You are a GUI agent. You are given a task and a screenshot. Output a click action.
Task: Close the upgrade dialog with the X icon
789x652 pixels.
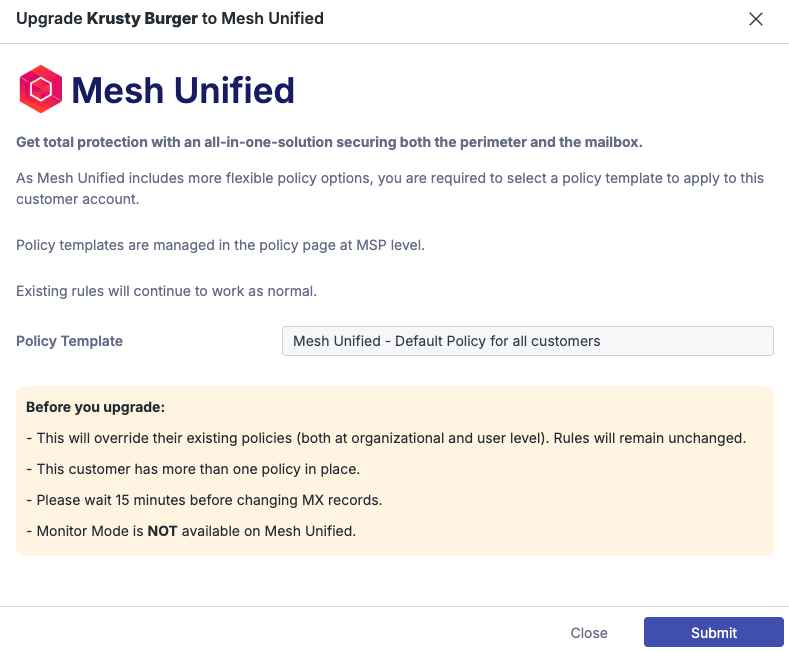(x=756, y=19)
